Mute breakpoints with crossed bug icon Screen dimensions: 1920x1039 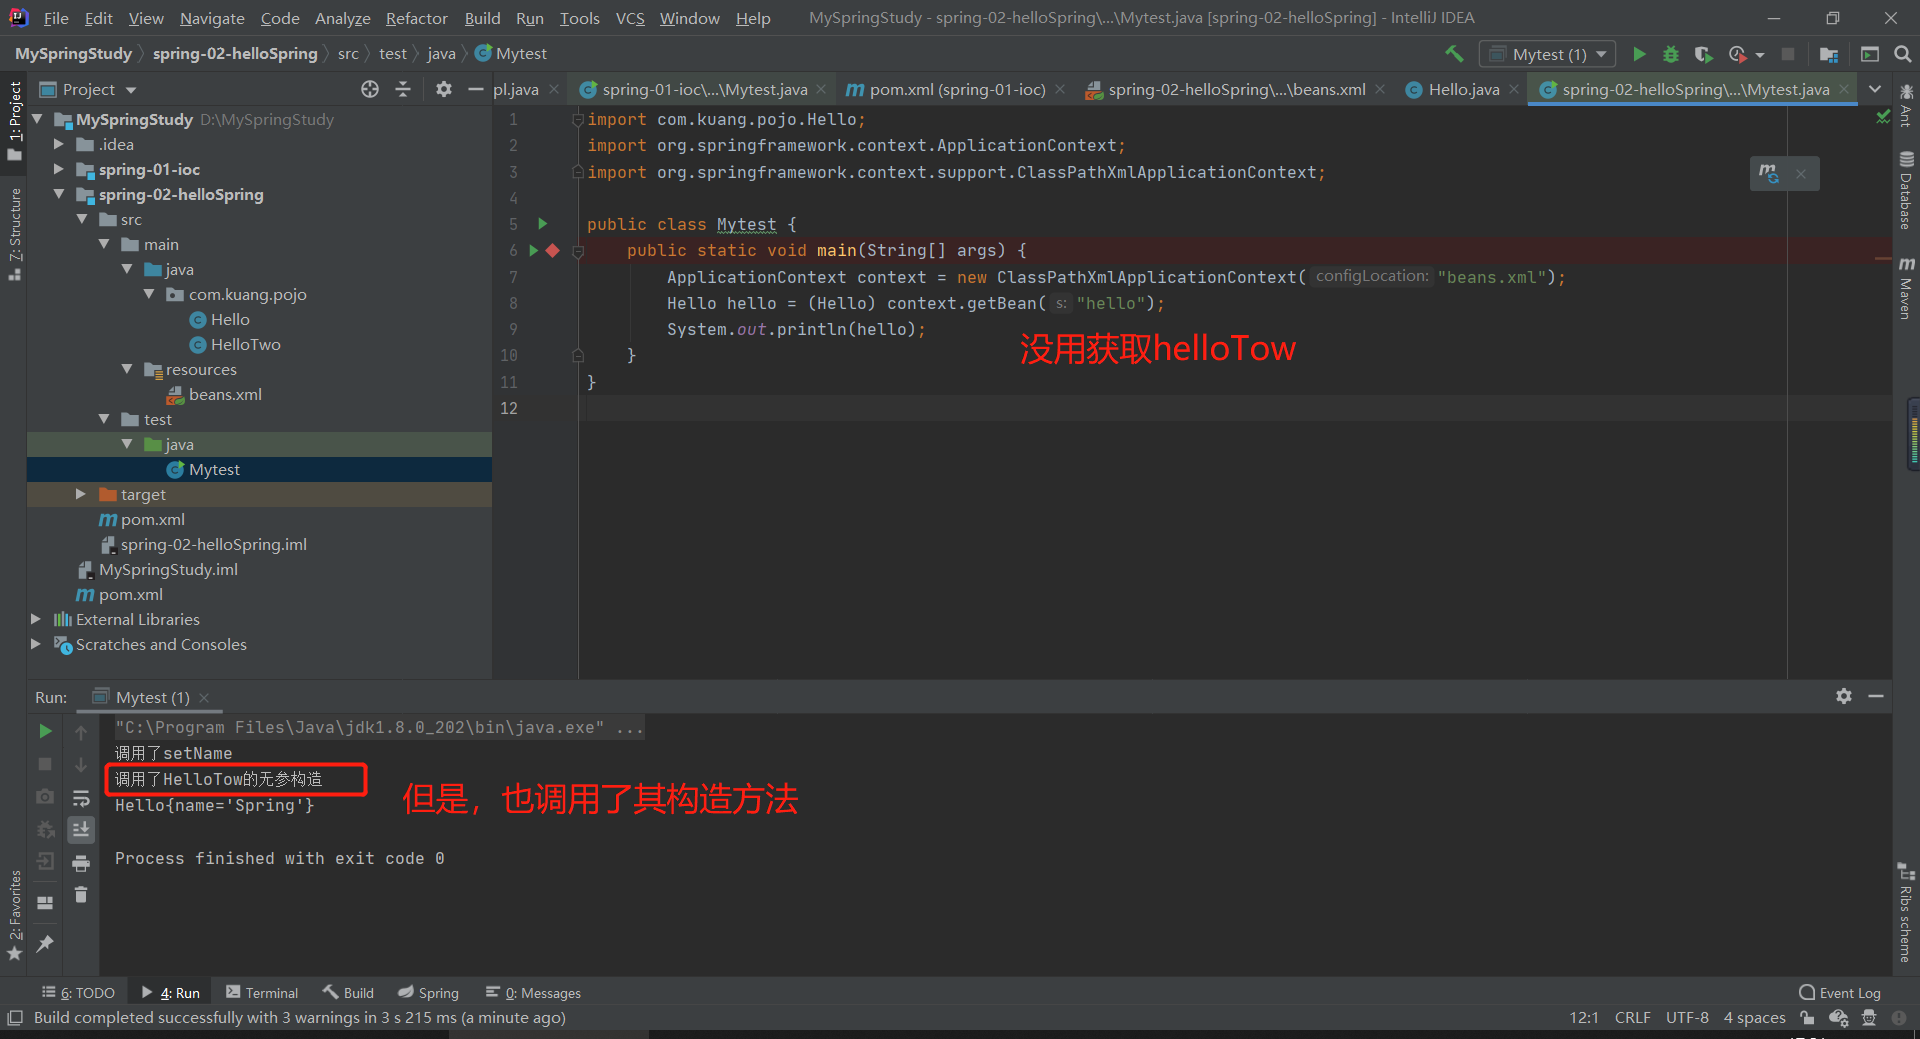click(x=44, y=829)
